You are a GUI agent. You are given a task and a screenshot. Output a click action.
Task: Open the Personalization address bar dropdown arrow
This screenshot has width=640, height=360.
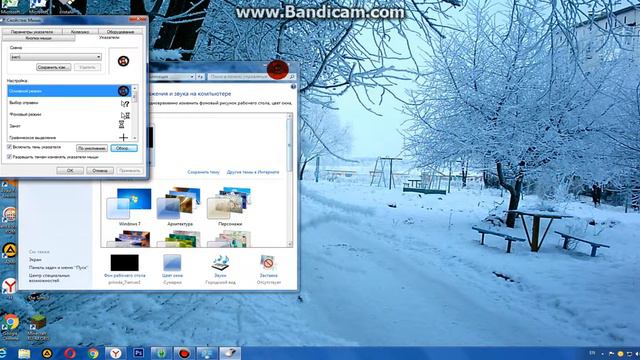(x=192, y=76)
